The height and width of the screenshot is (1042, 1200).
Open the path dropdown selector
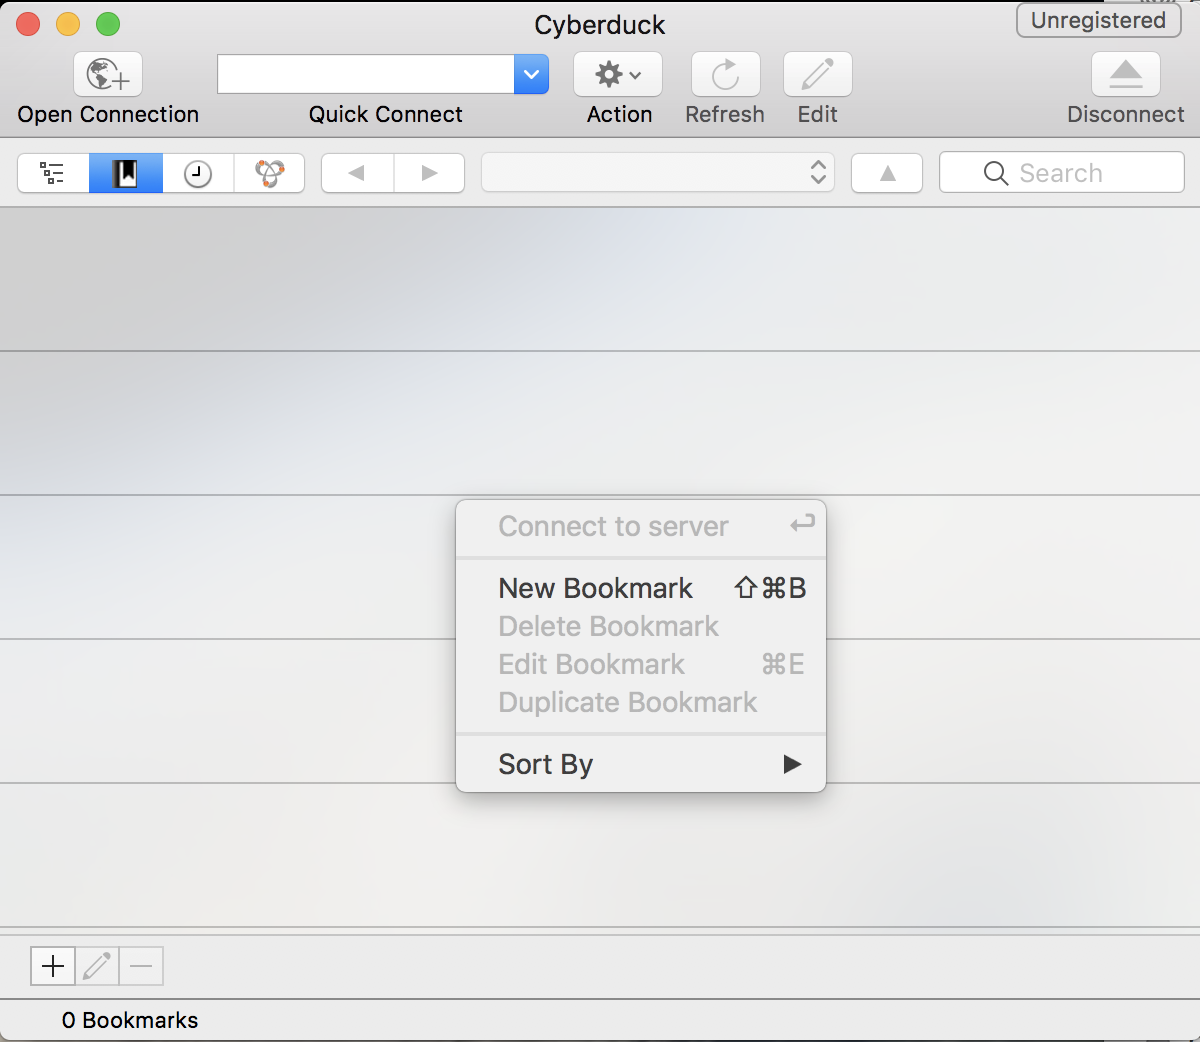click(x=658, y=173)
